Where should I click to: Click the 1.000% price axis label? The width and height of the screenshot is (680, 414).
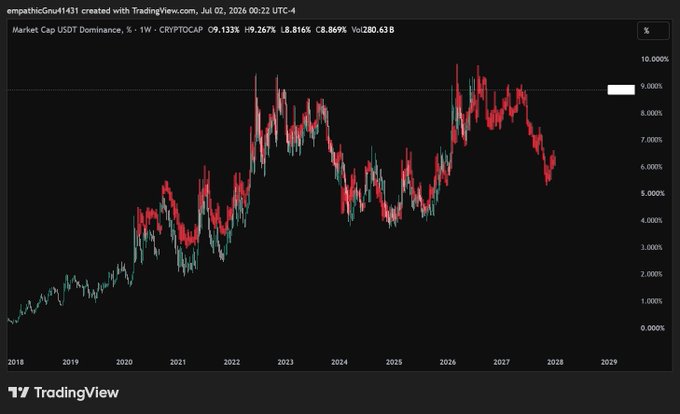(x=652, y=301)
